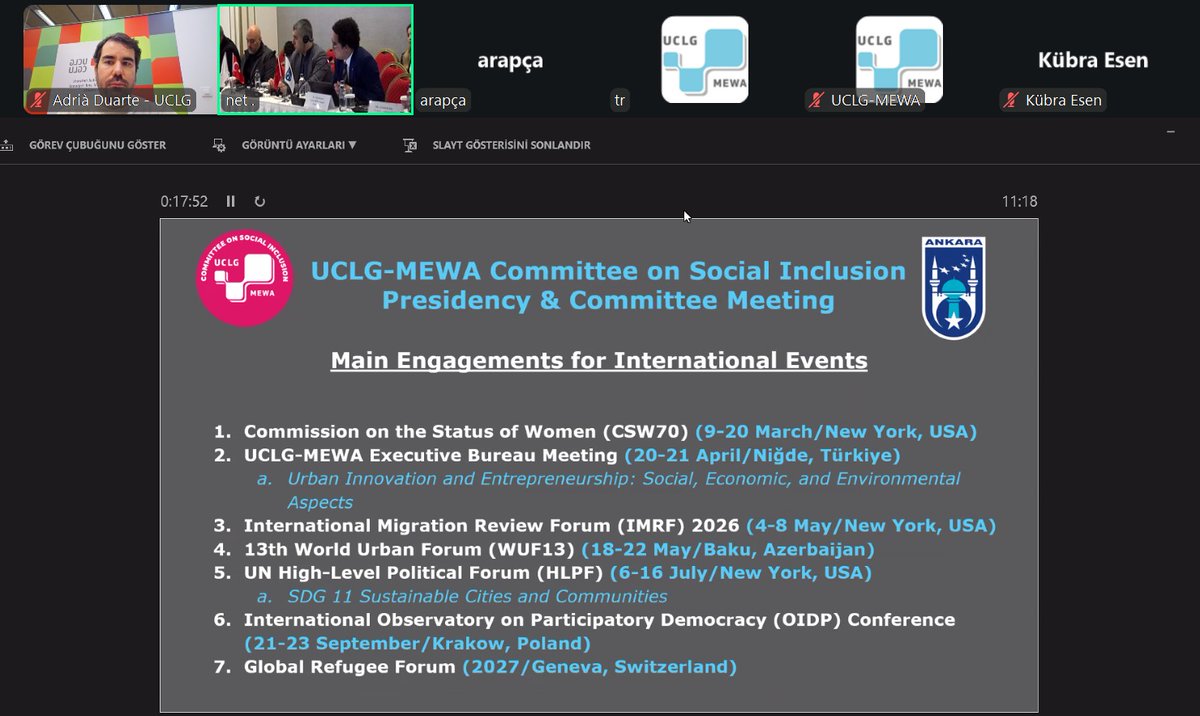Click '(2027/Geneva, Switzerland)' text

coord(599,666)
